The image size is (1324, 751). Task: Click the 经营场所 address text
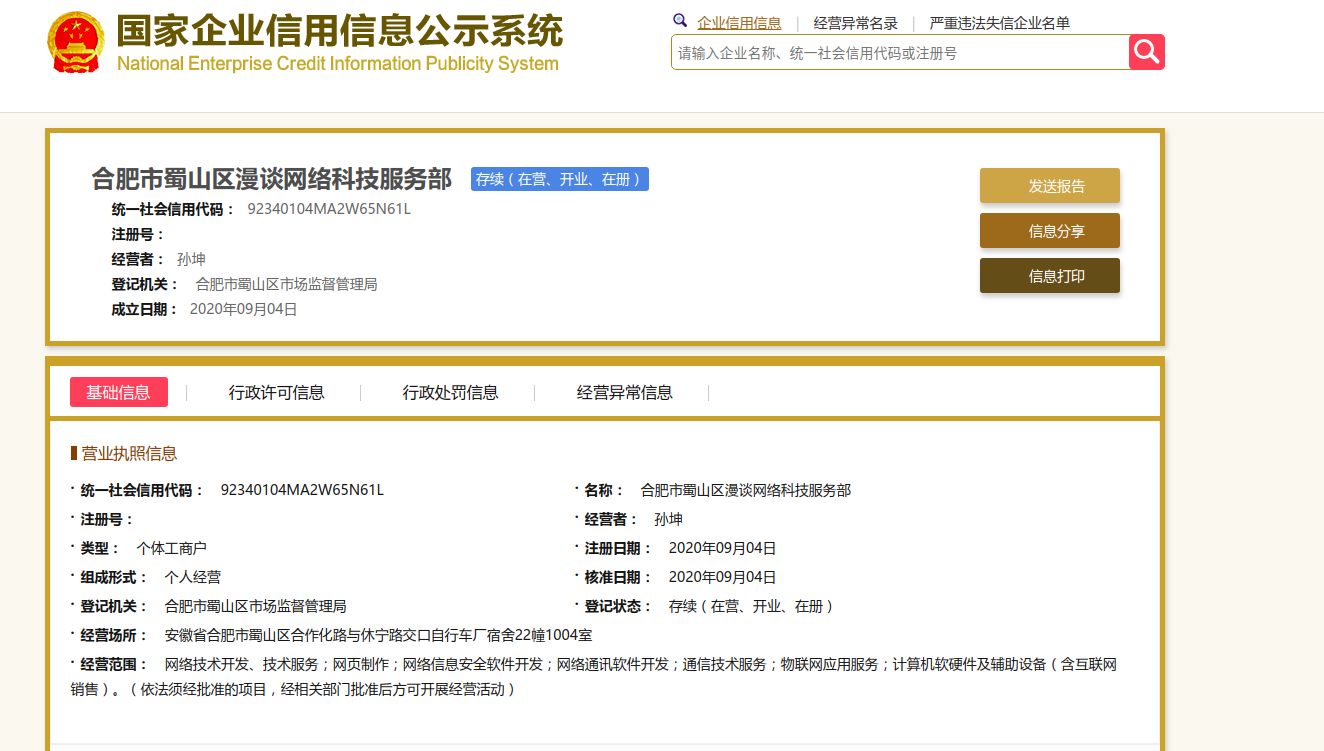pyautogui.click(x=378, y=635)
